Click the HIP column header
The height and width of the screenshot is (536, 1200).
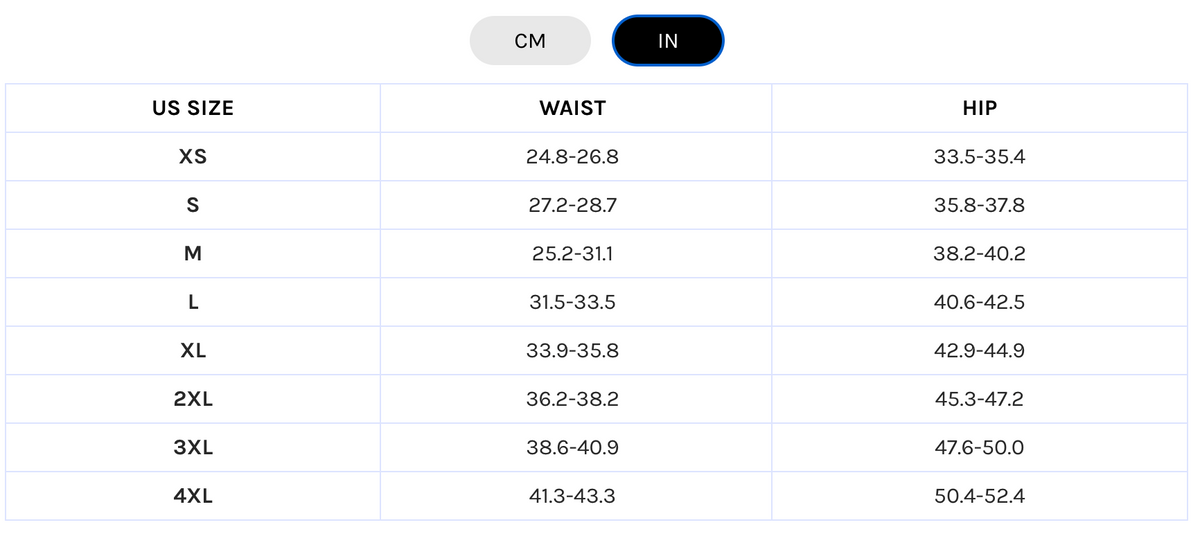tap(979, 108)
